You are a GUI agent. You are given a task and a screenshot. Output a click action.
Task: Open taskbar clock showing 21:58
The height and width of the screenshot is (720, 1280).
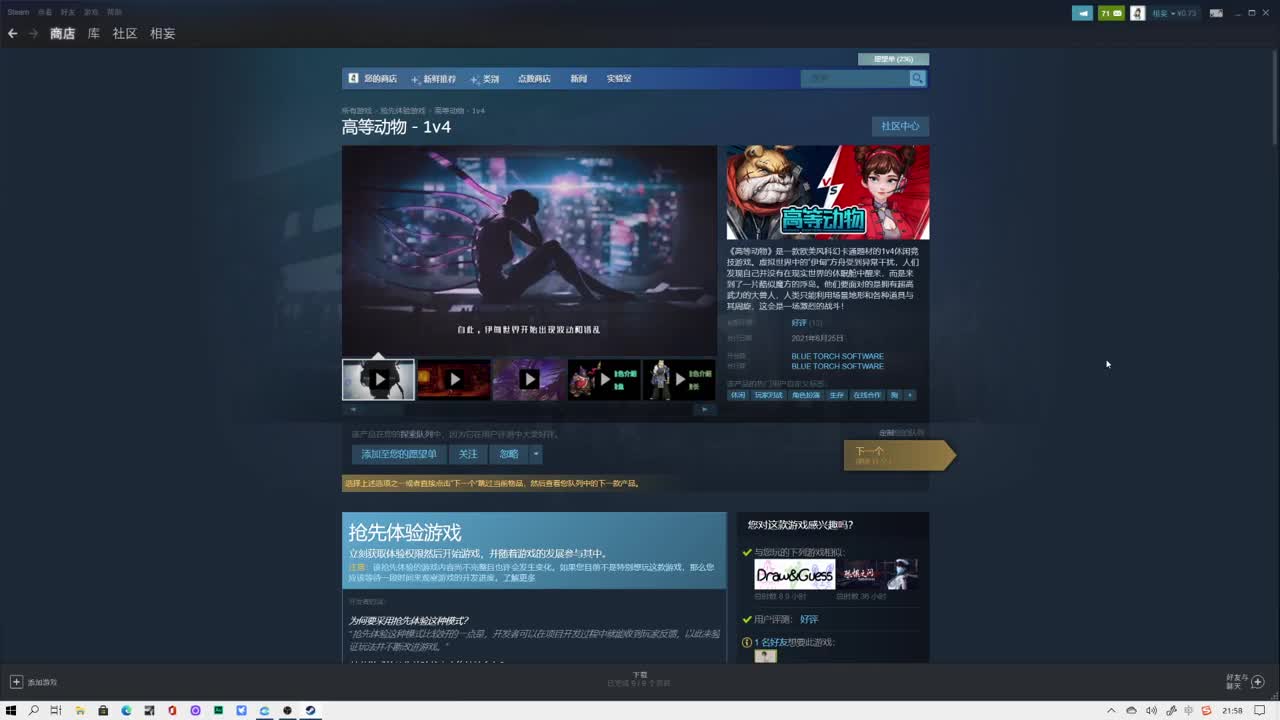point(1233,711)
